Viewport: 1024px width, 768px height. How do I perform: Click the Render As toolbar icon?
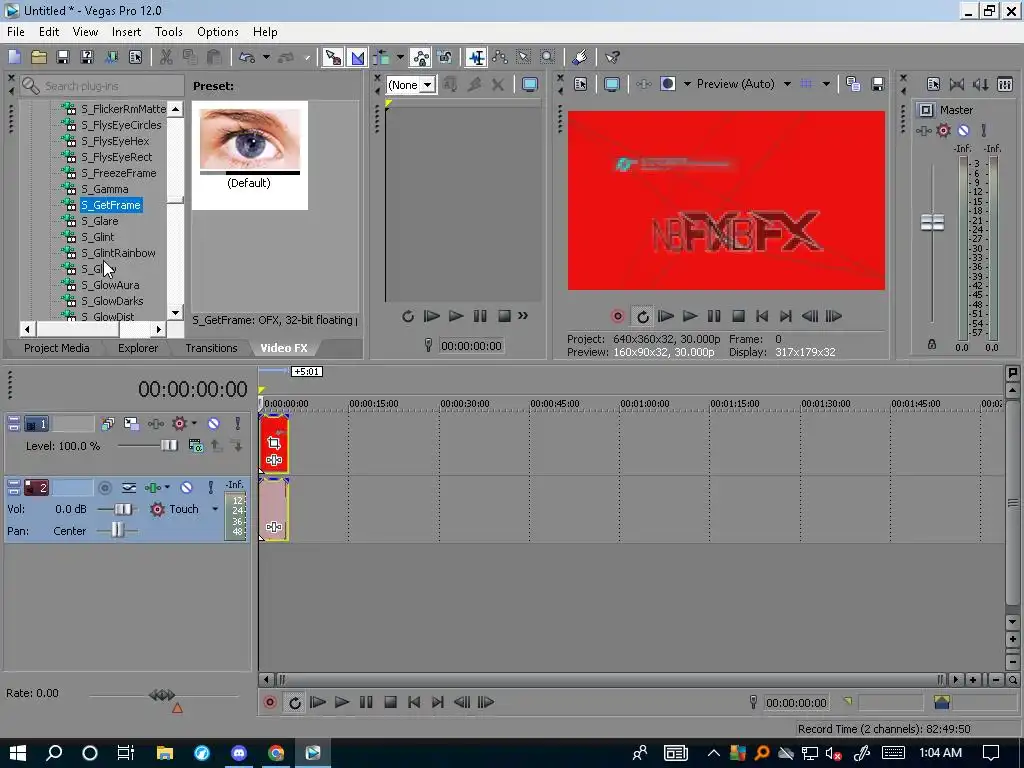coord(112,57)
